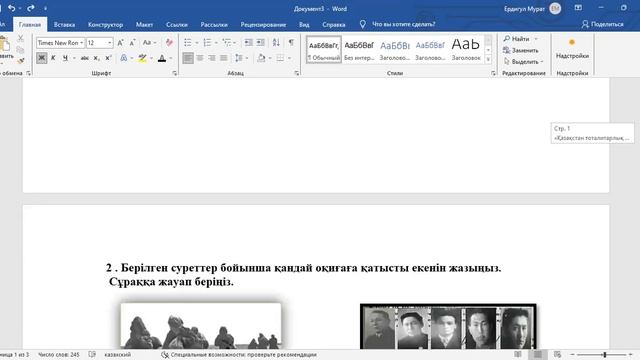Image resolution: width=640 pixels, height=360 pixels.
Task: Open borders options
Action: [280, 58]
